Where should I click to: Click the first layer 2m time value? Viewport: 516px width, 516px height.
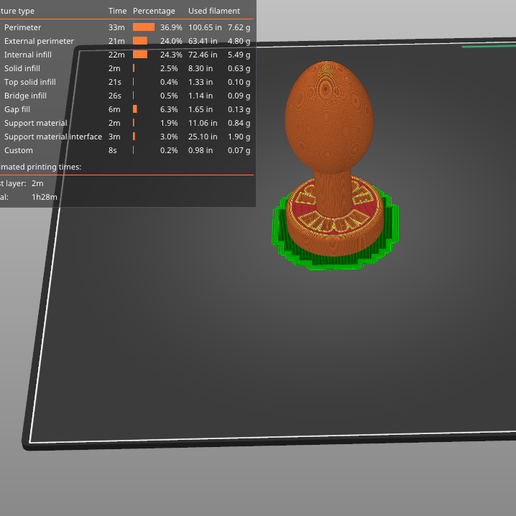coord(38,183)
